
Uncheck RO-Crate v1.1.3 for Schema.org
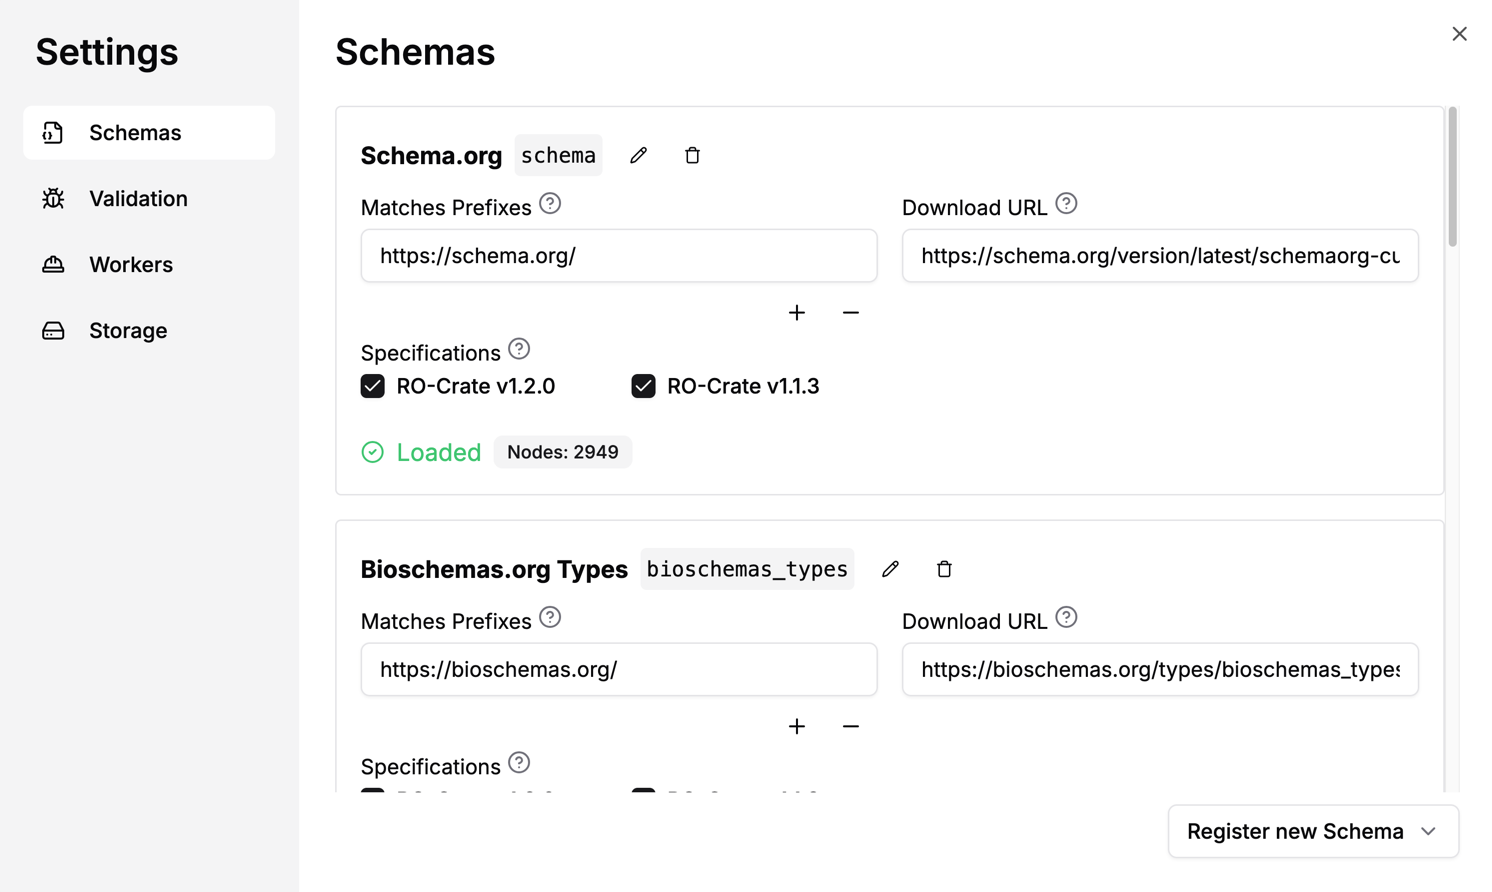pos(644,386)
